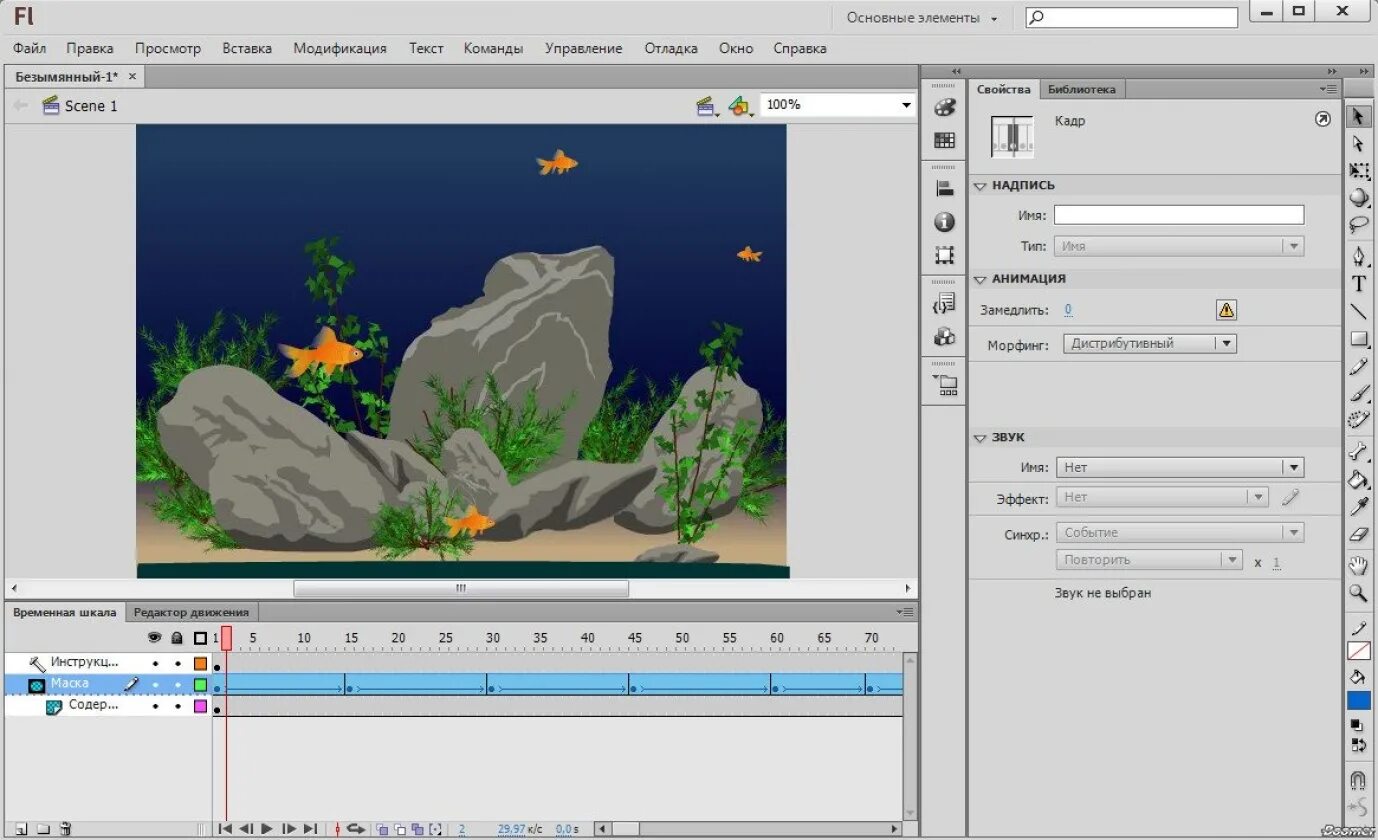The height and width of the screenshot is (840, 1378).
Task: Collapse the АНИМАЦИЯ section
Action: (x=980, y=279)
